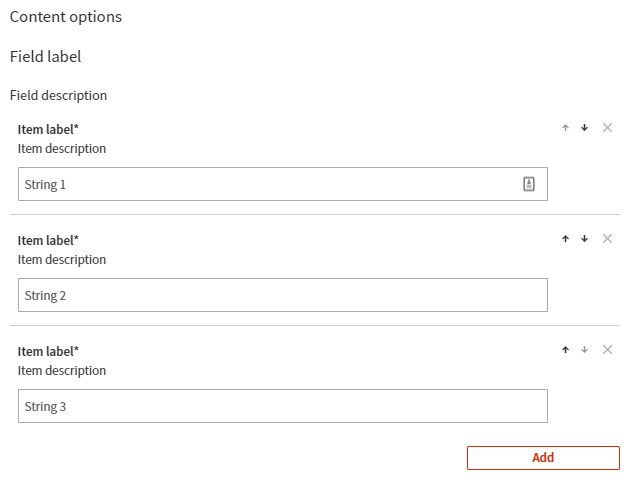Delete the String 2 item
This screenshot has height=480, width=630.
[607, 239]
